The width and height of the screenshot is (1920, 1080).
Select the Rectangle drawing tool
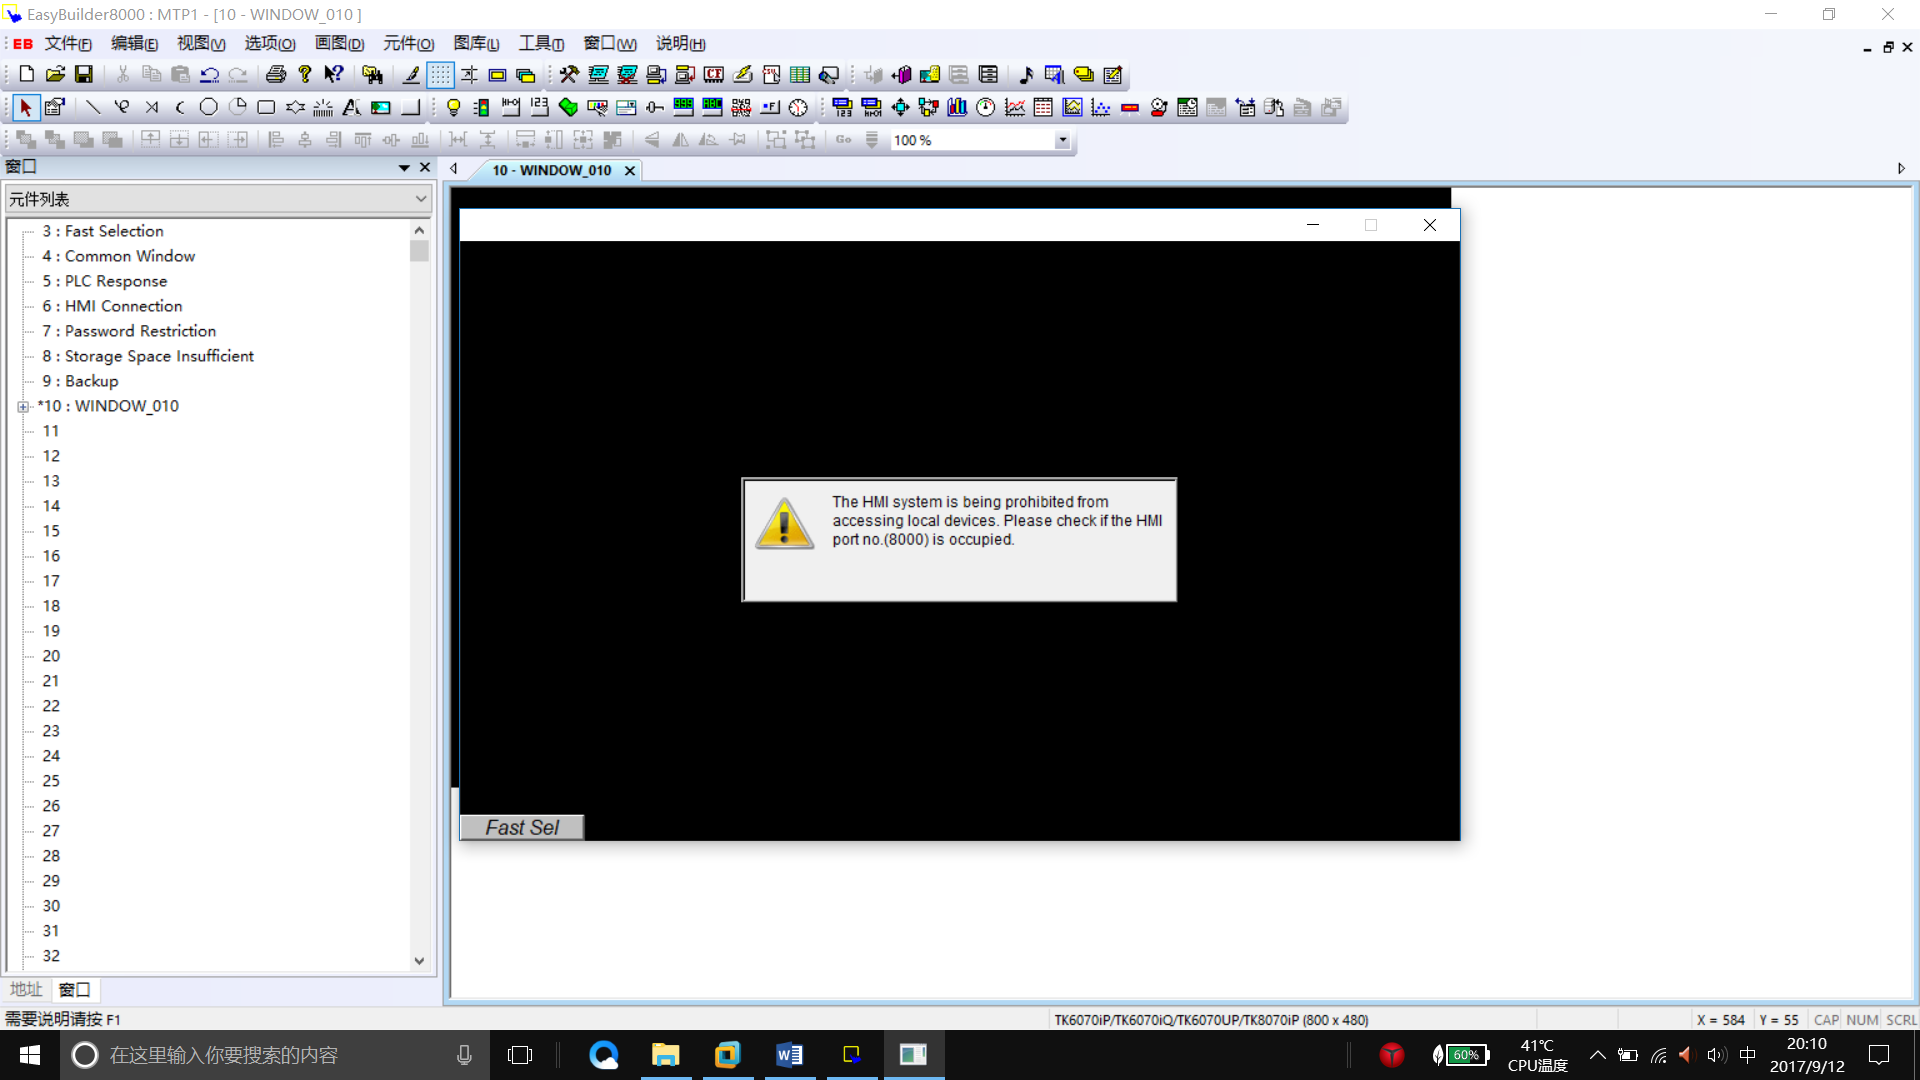pyautogui.click(x=266, y=108)
